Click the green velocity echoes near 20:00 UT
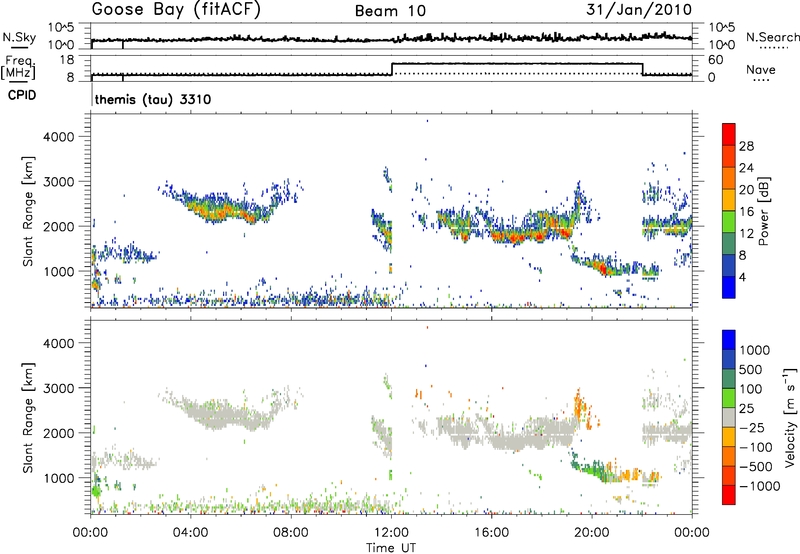800x554 pixels. (x=589, y=467)
